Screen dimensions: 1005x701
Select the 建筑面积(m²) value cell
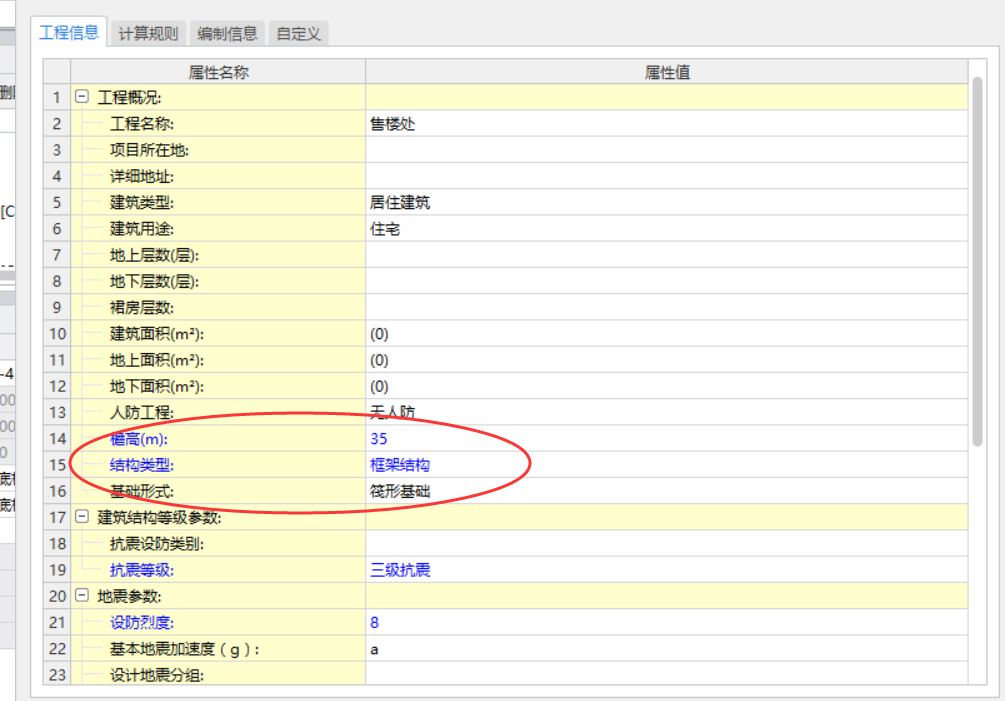pos(667,334)
